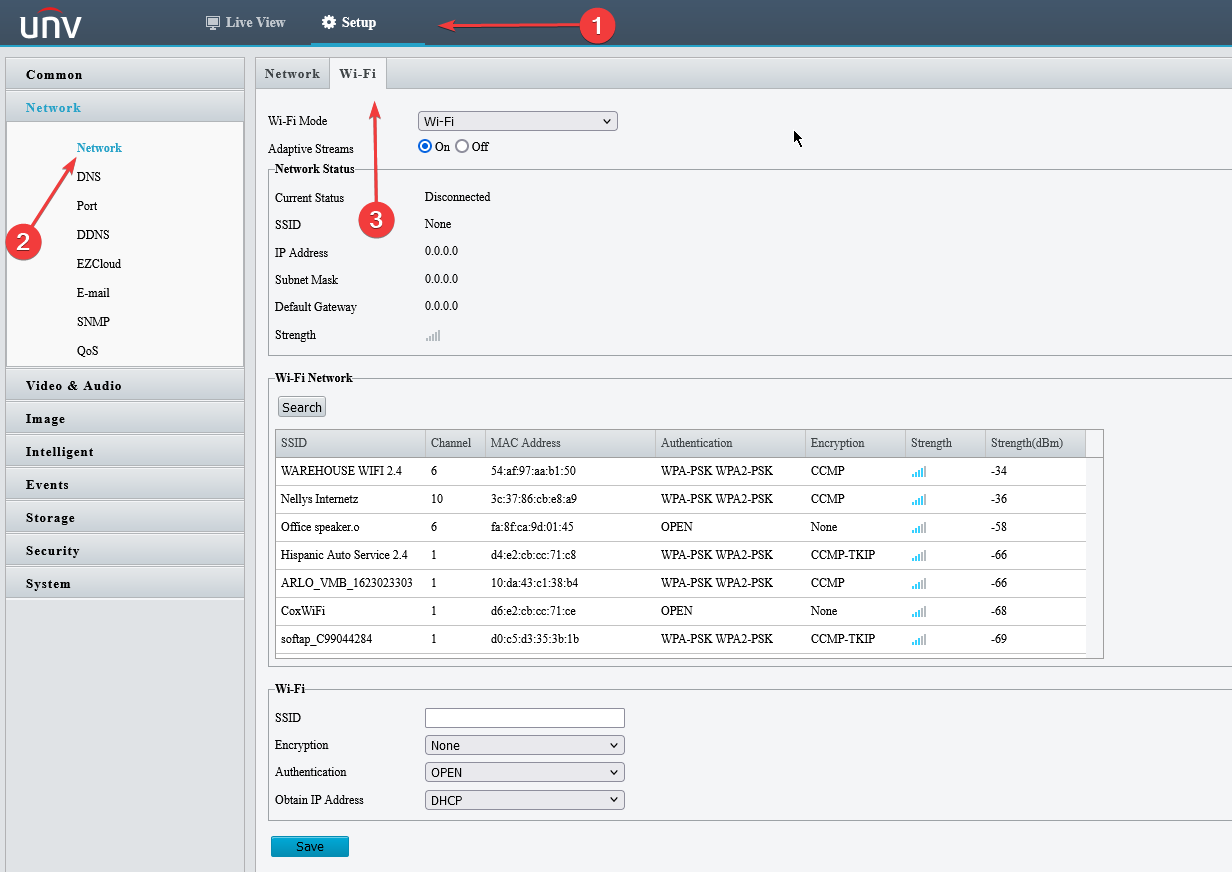The height and width of the screenshot is (872, 1232).
Task: Click the SSID column header
Action: 351,443
